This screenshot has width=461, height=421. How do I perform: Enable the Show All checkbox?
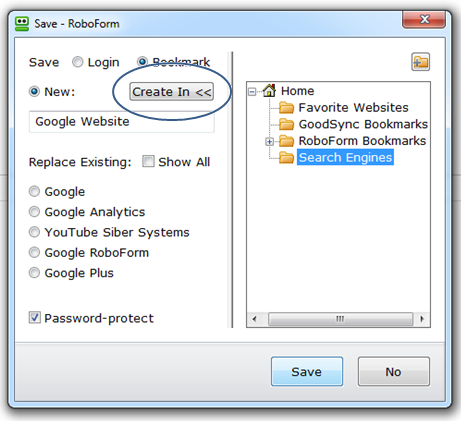click(148, 161)
